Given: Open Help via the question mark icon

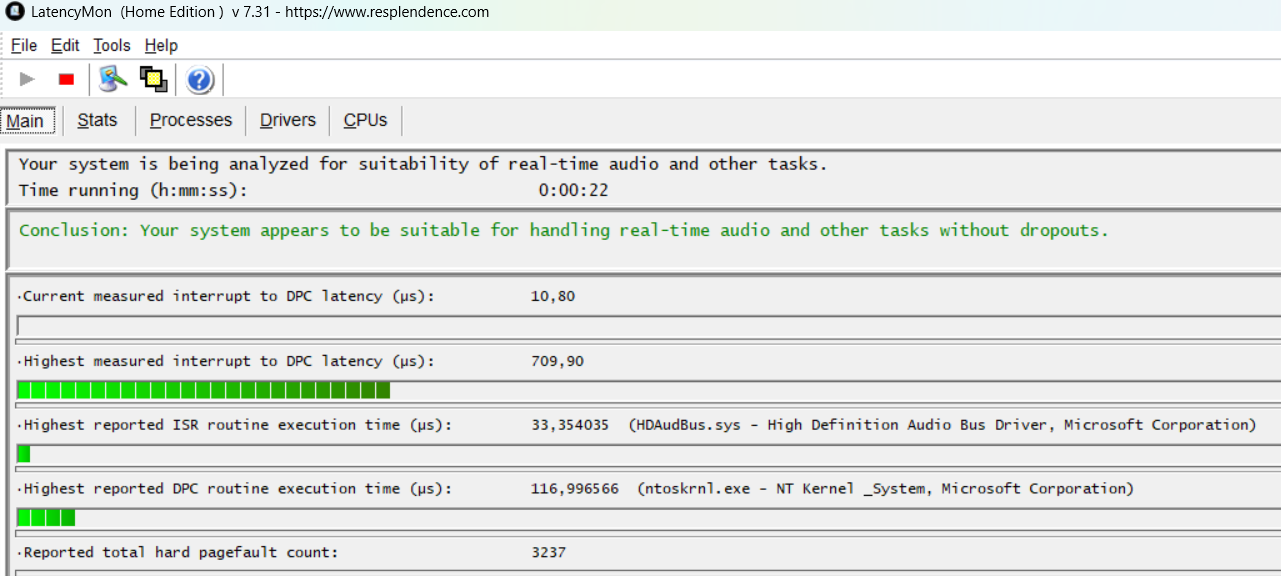Looking at the screenshot, I should pos(199,80).
